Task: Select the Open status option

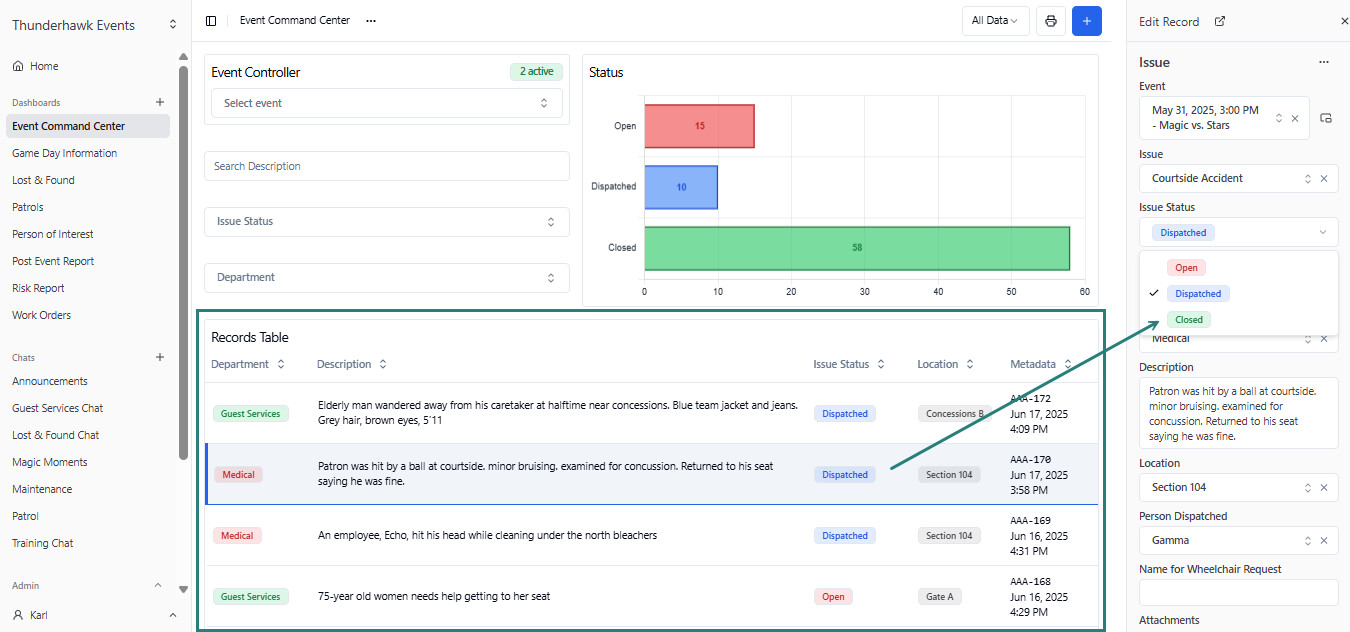Action: (x=1187, y=268)
